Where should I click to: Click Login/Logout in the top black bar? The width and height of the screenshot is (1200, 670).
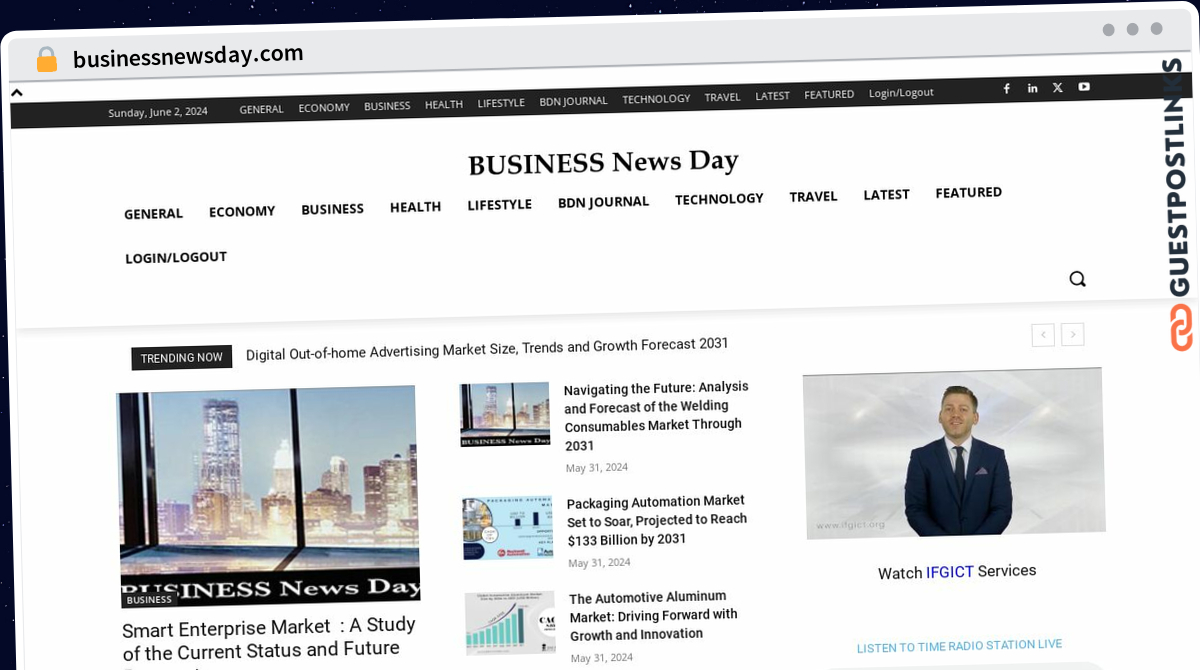[x=901, y=92]
